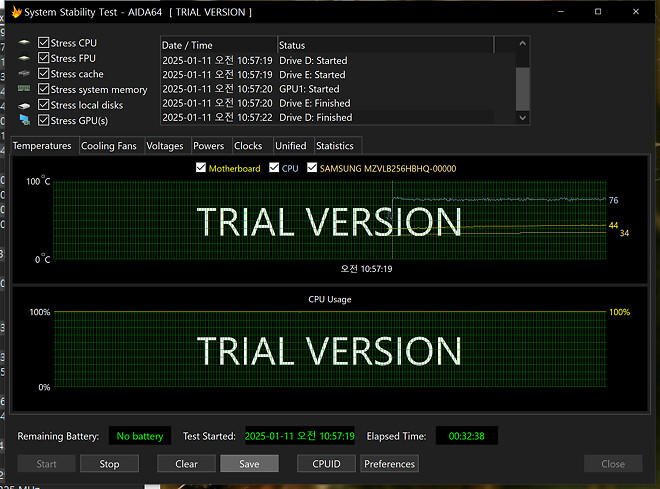Click the CPU chip icon beside Stress CPU
The width and height of the screenshot is (660, 489).
coord(24,44)
